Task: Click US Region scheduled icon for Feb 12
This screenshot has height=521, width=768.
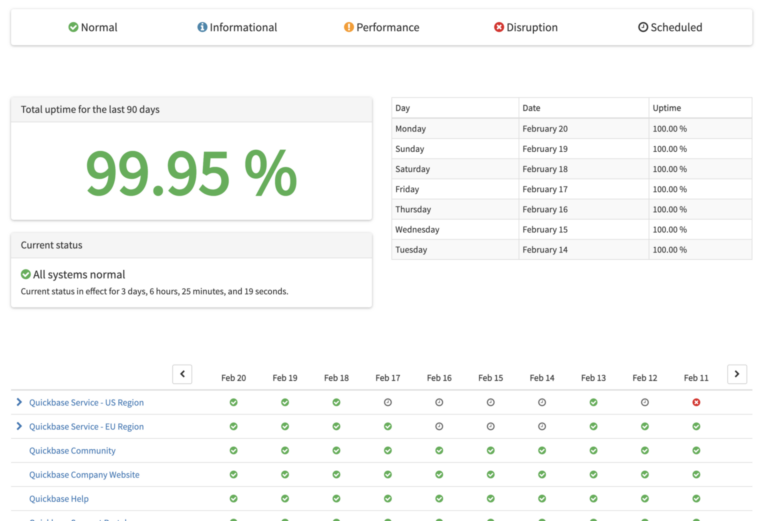Action: [645, 402]
